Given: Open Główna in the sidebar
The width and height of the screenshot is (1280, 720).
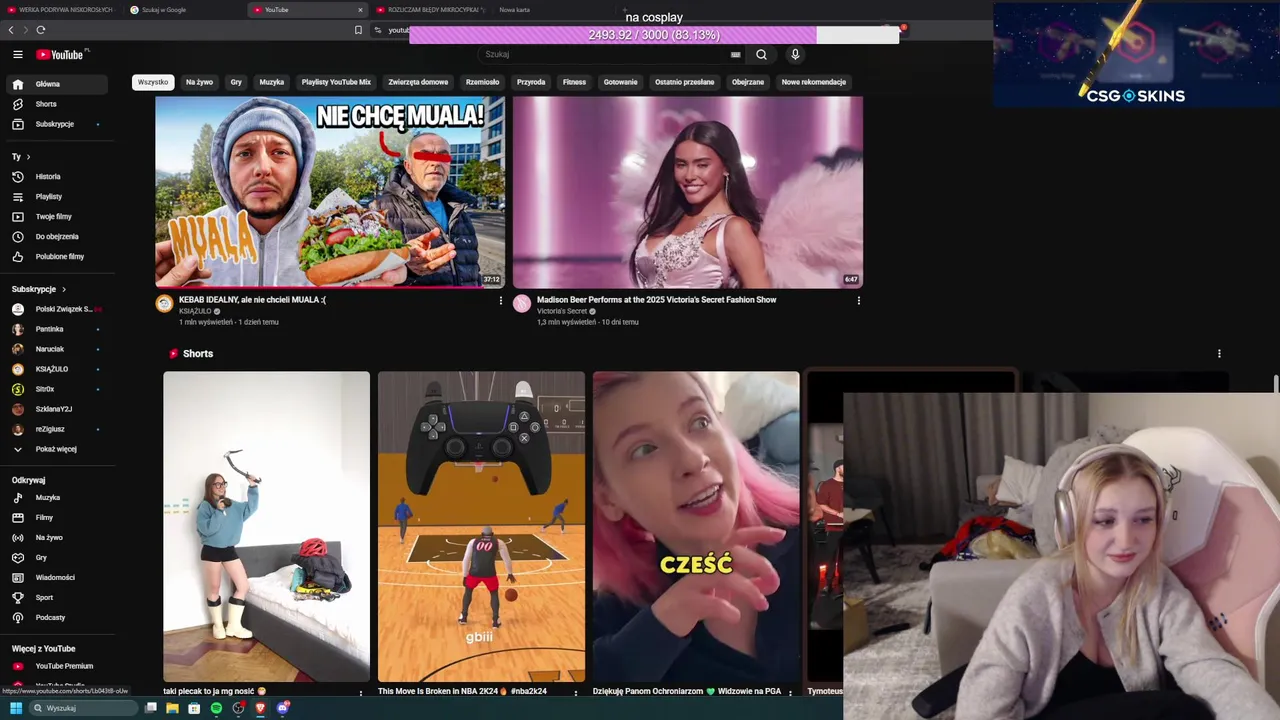Looking at the screenshot, I should pyautogui.click(x=56, y=84).
